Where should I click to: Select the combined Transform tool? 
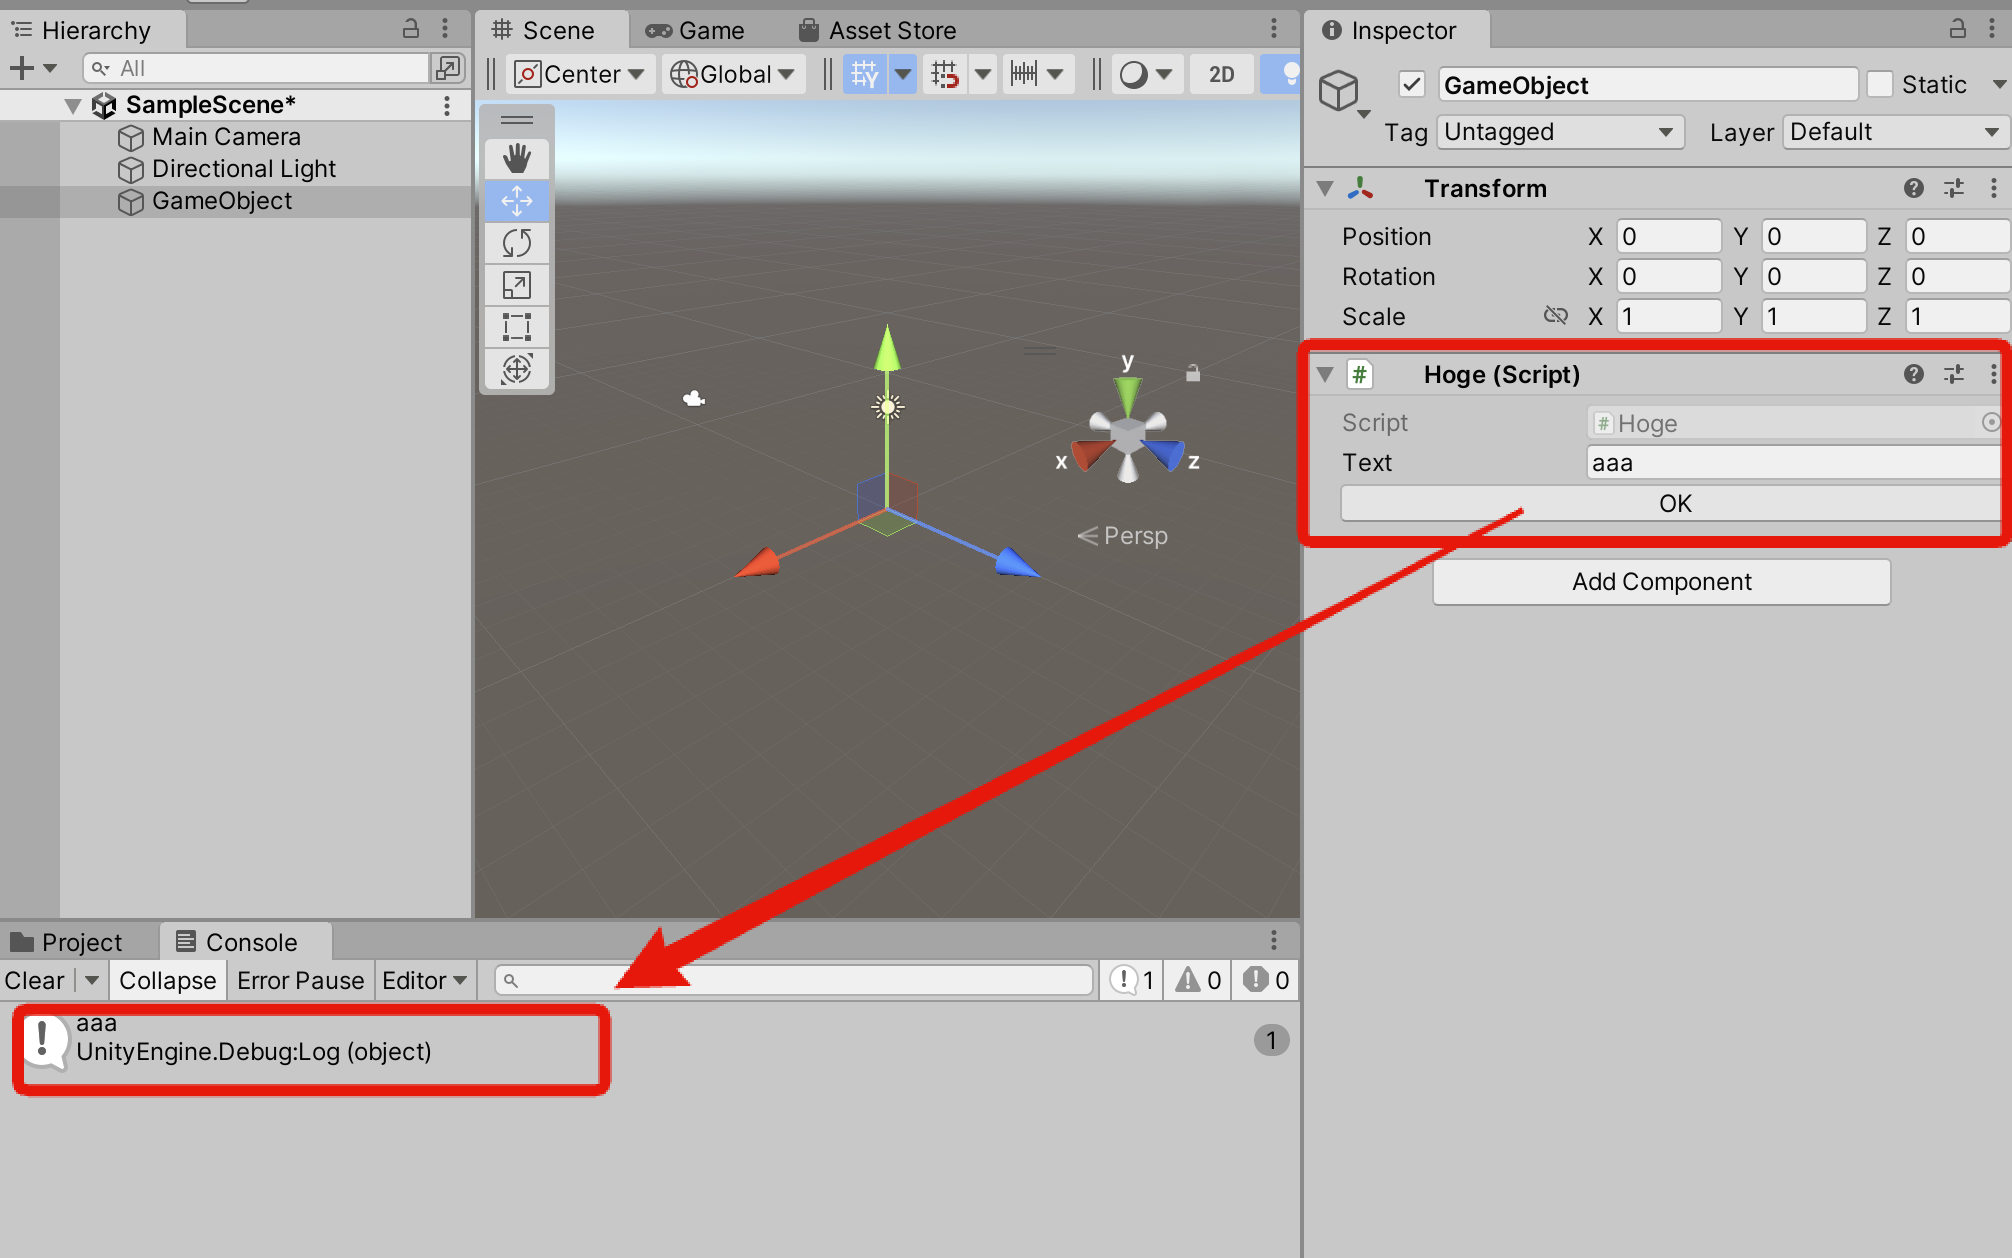pyautogui.click(x=517, y=368)
